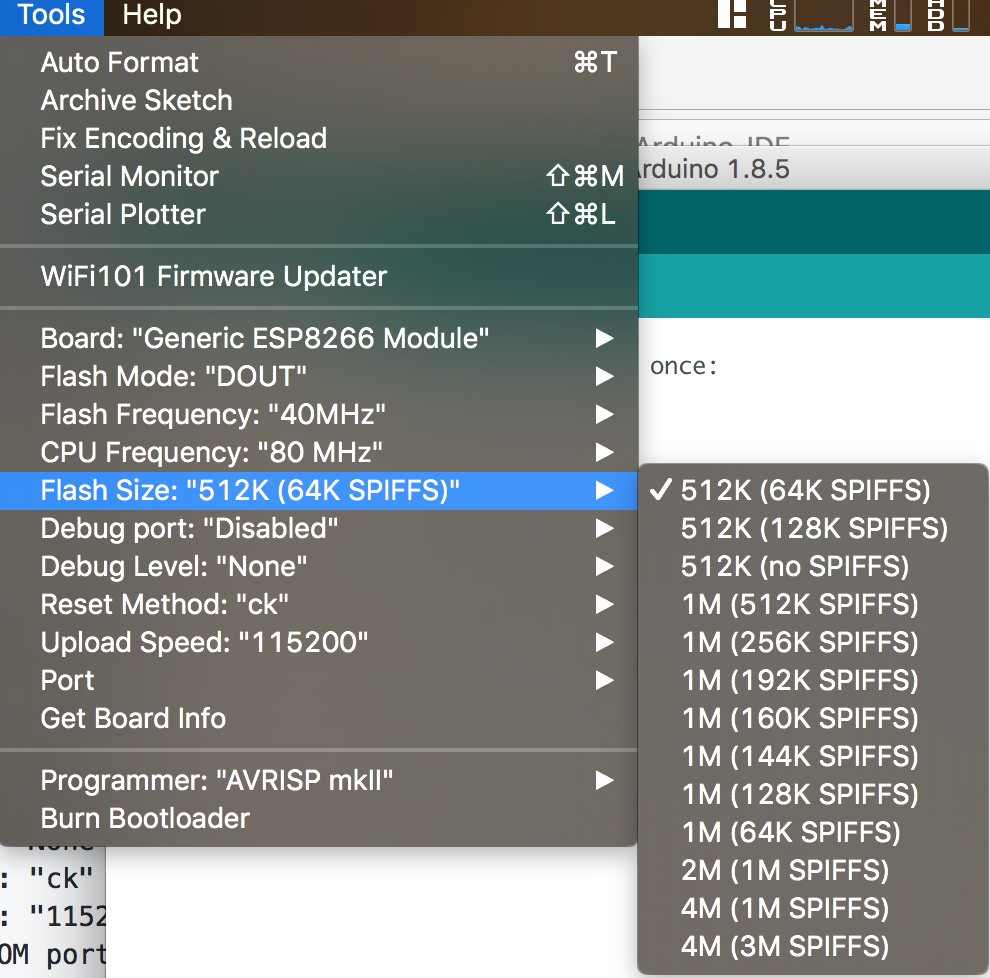Select 2M (1M SPIFFS) flash size
The image size is (990, 978).
click(813, 870)
